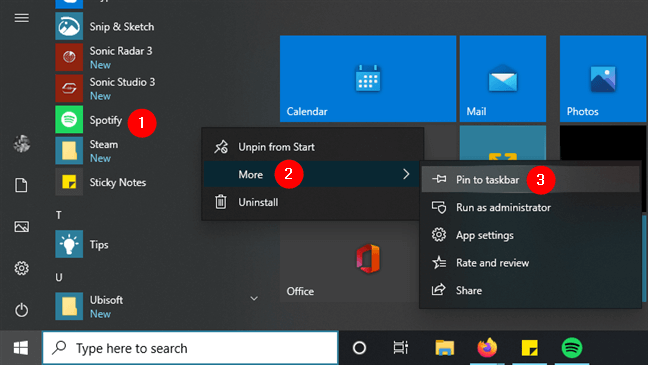Open the Calendar tile
The width and height of the screenshot is (648, 365).
[368, 79]
